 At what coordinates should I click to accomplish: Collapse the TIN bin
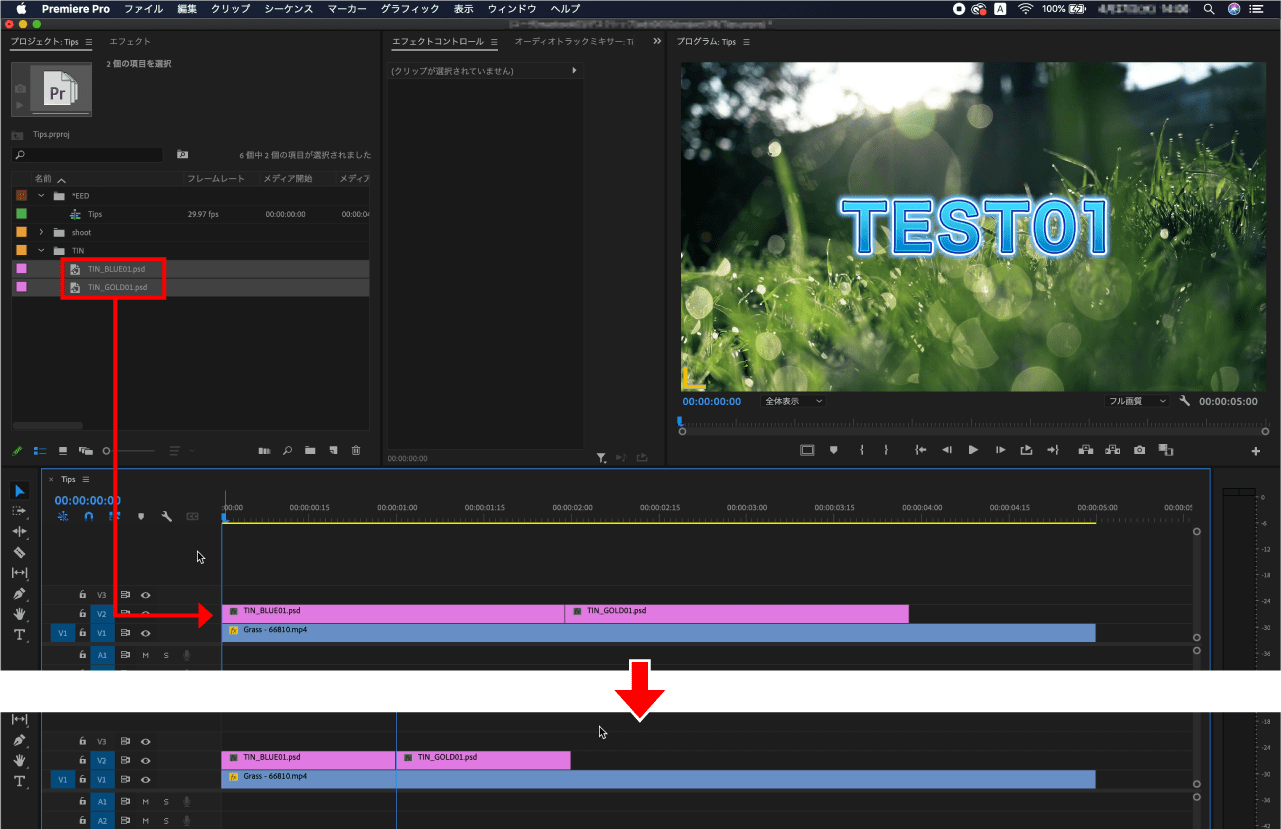coord(42,250)
